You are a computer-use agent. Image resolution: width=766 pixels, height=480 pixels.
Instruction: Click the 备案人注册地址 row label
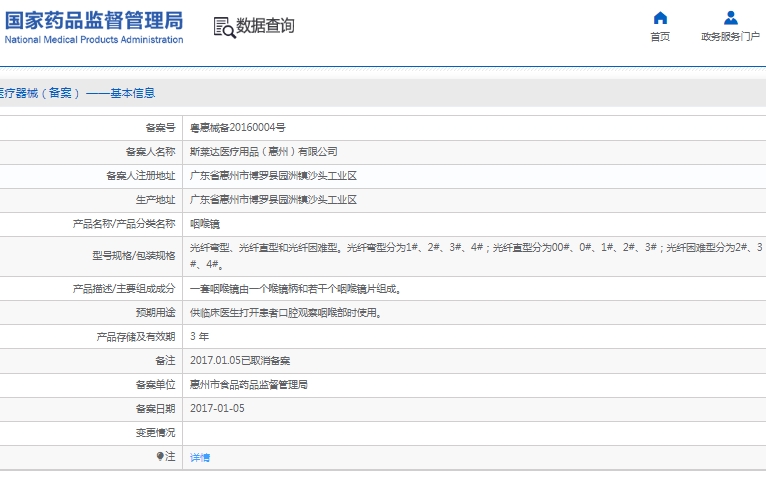(141, 175)
